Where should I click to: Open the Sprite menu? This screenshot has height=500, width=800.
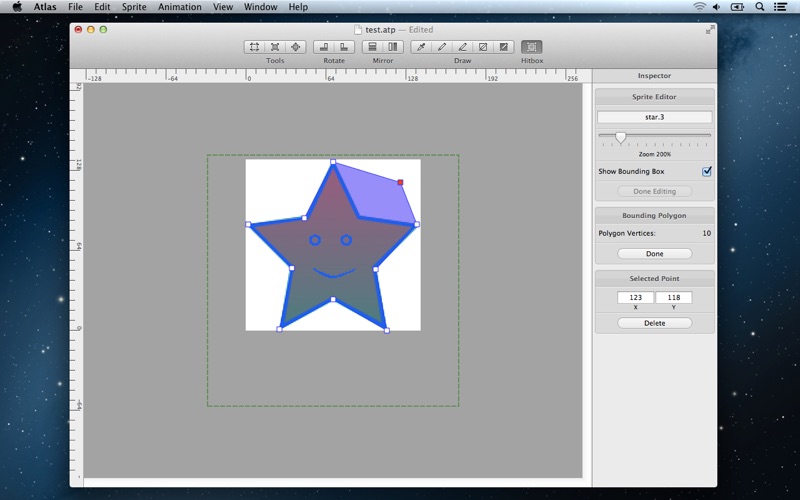tap(134, 7)
